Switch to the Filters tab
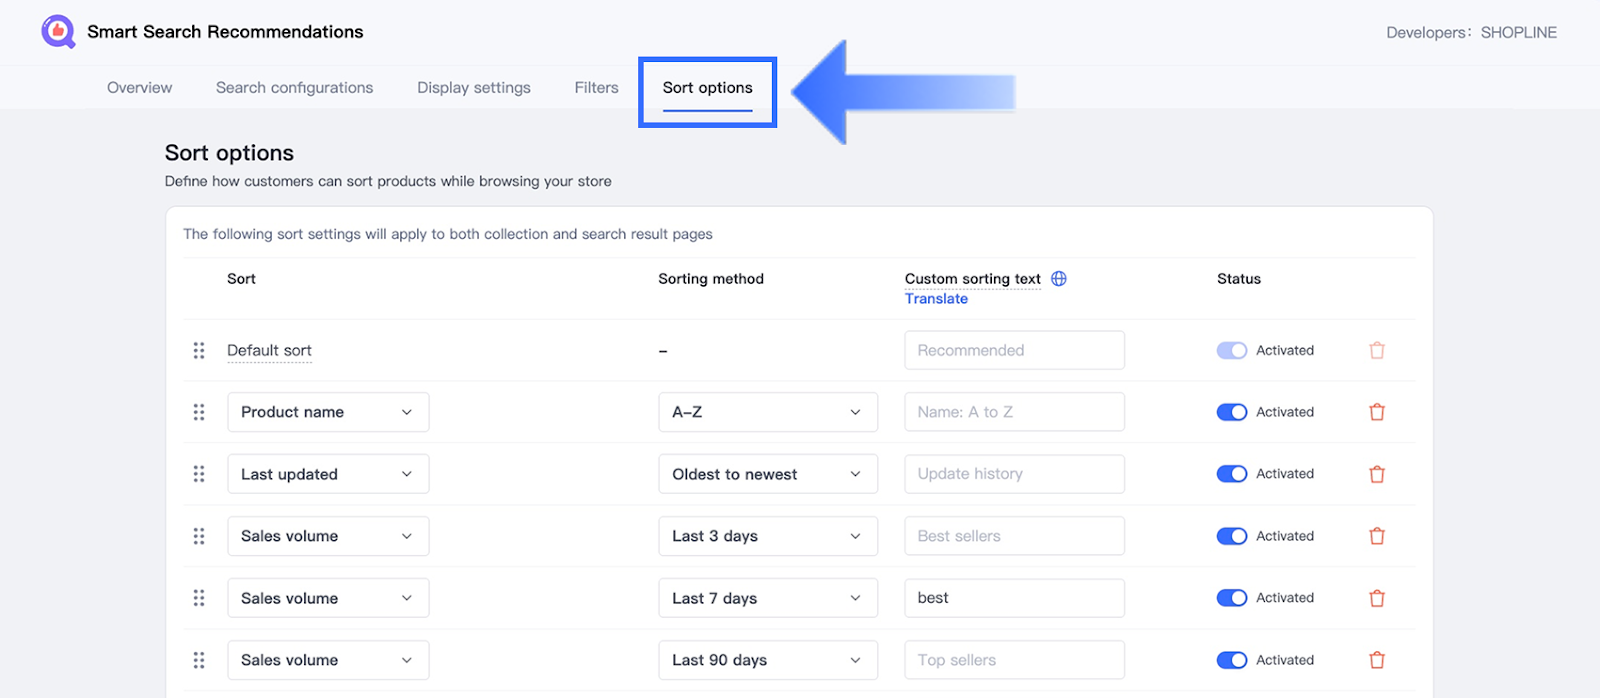The image size is (1600, 698). pos(596,88)
